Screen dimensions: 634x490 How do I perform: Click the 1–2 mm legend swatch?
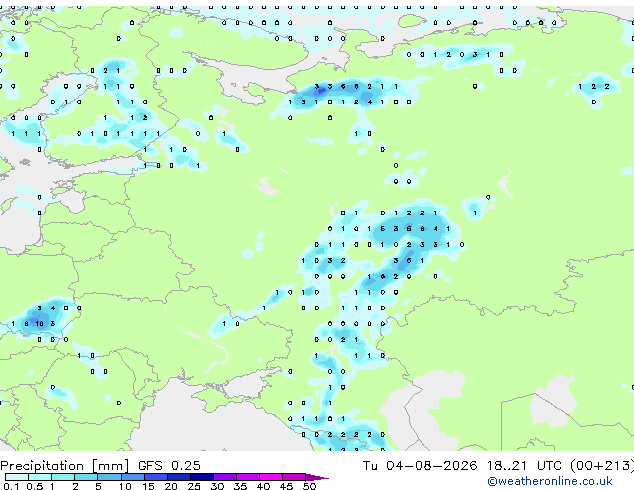click(63, 477)
